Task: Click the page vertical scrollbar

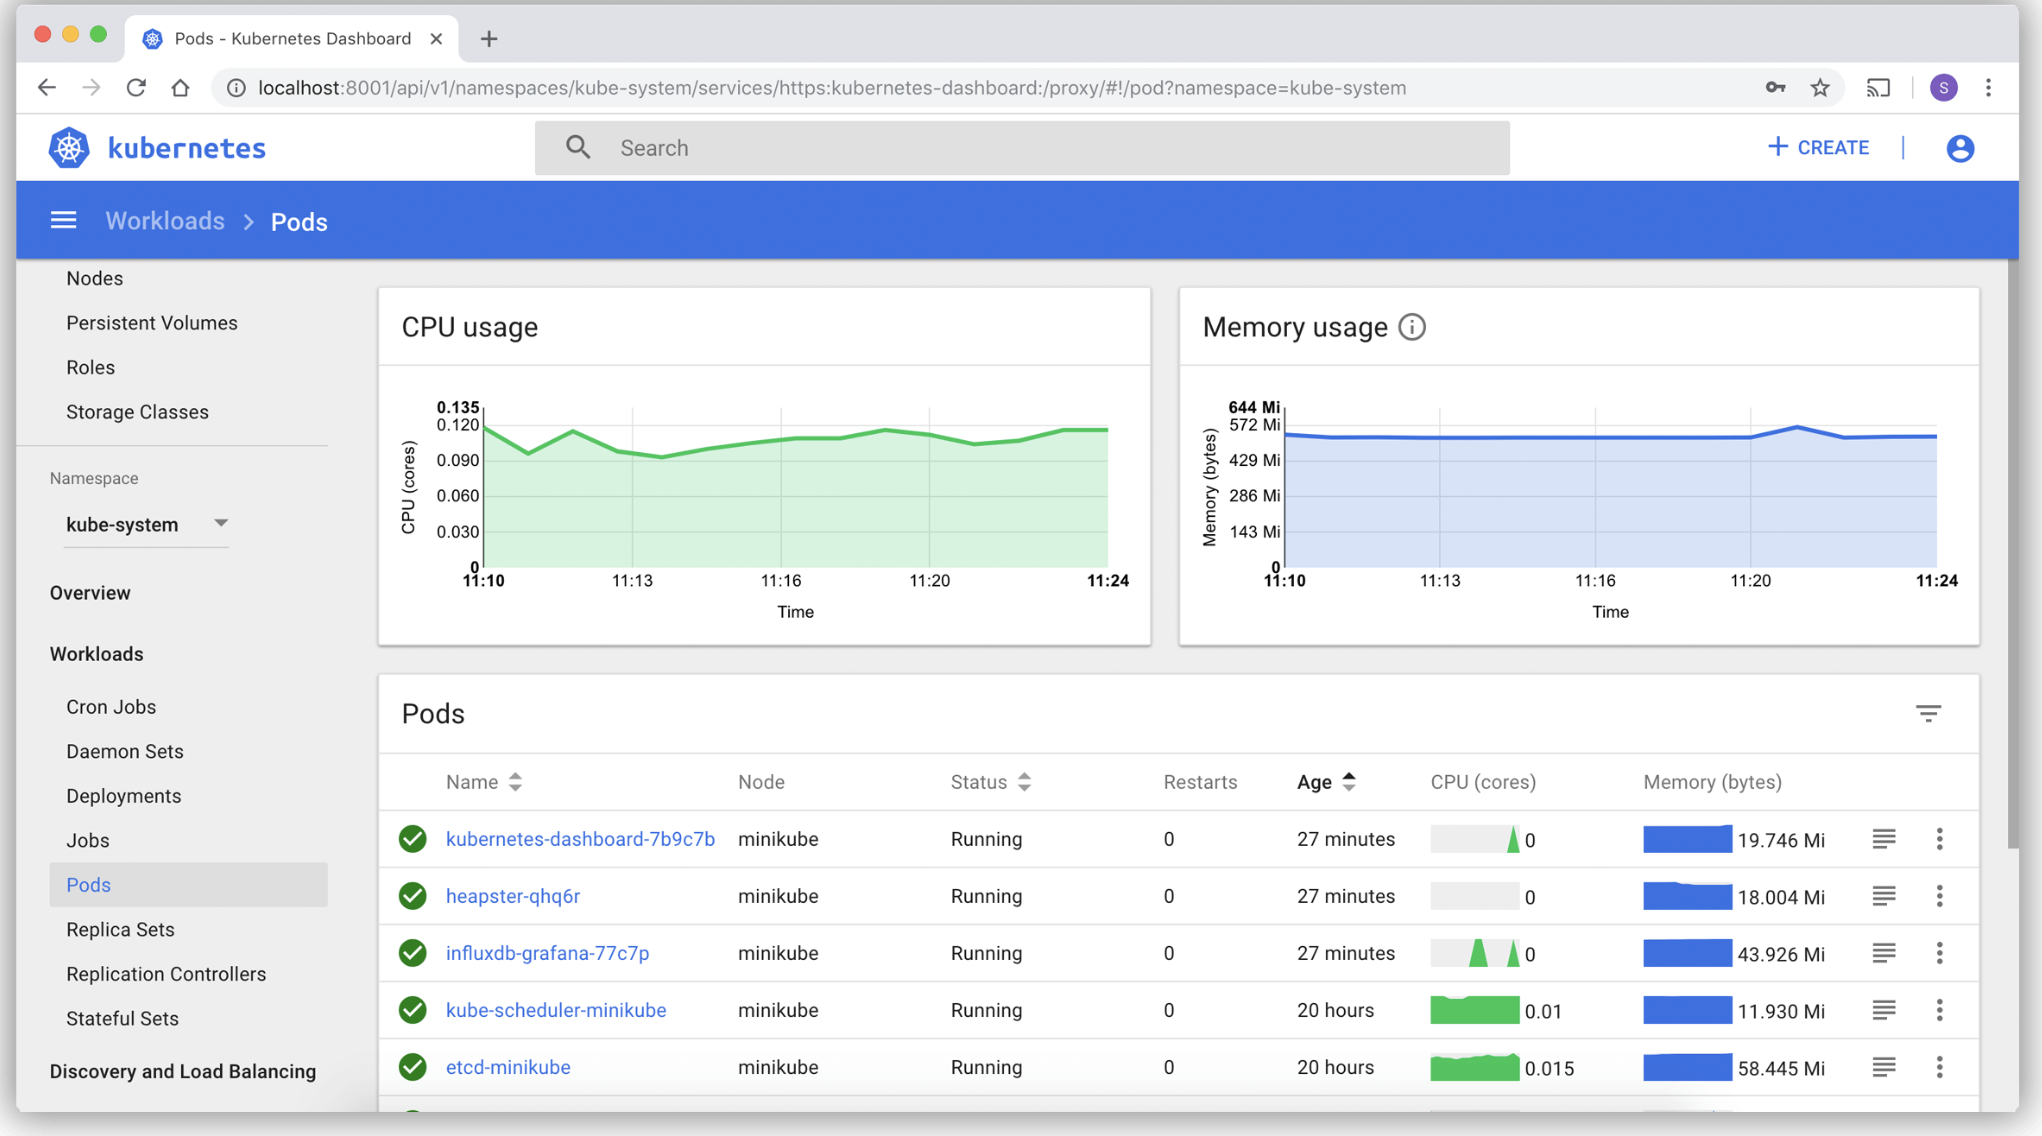Action: click(2012, 553)
